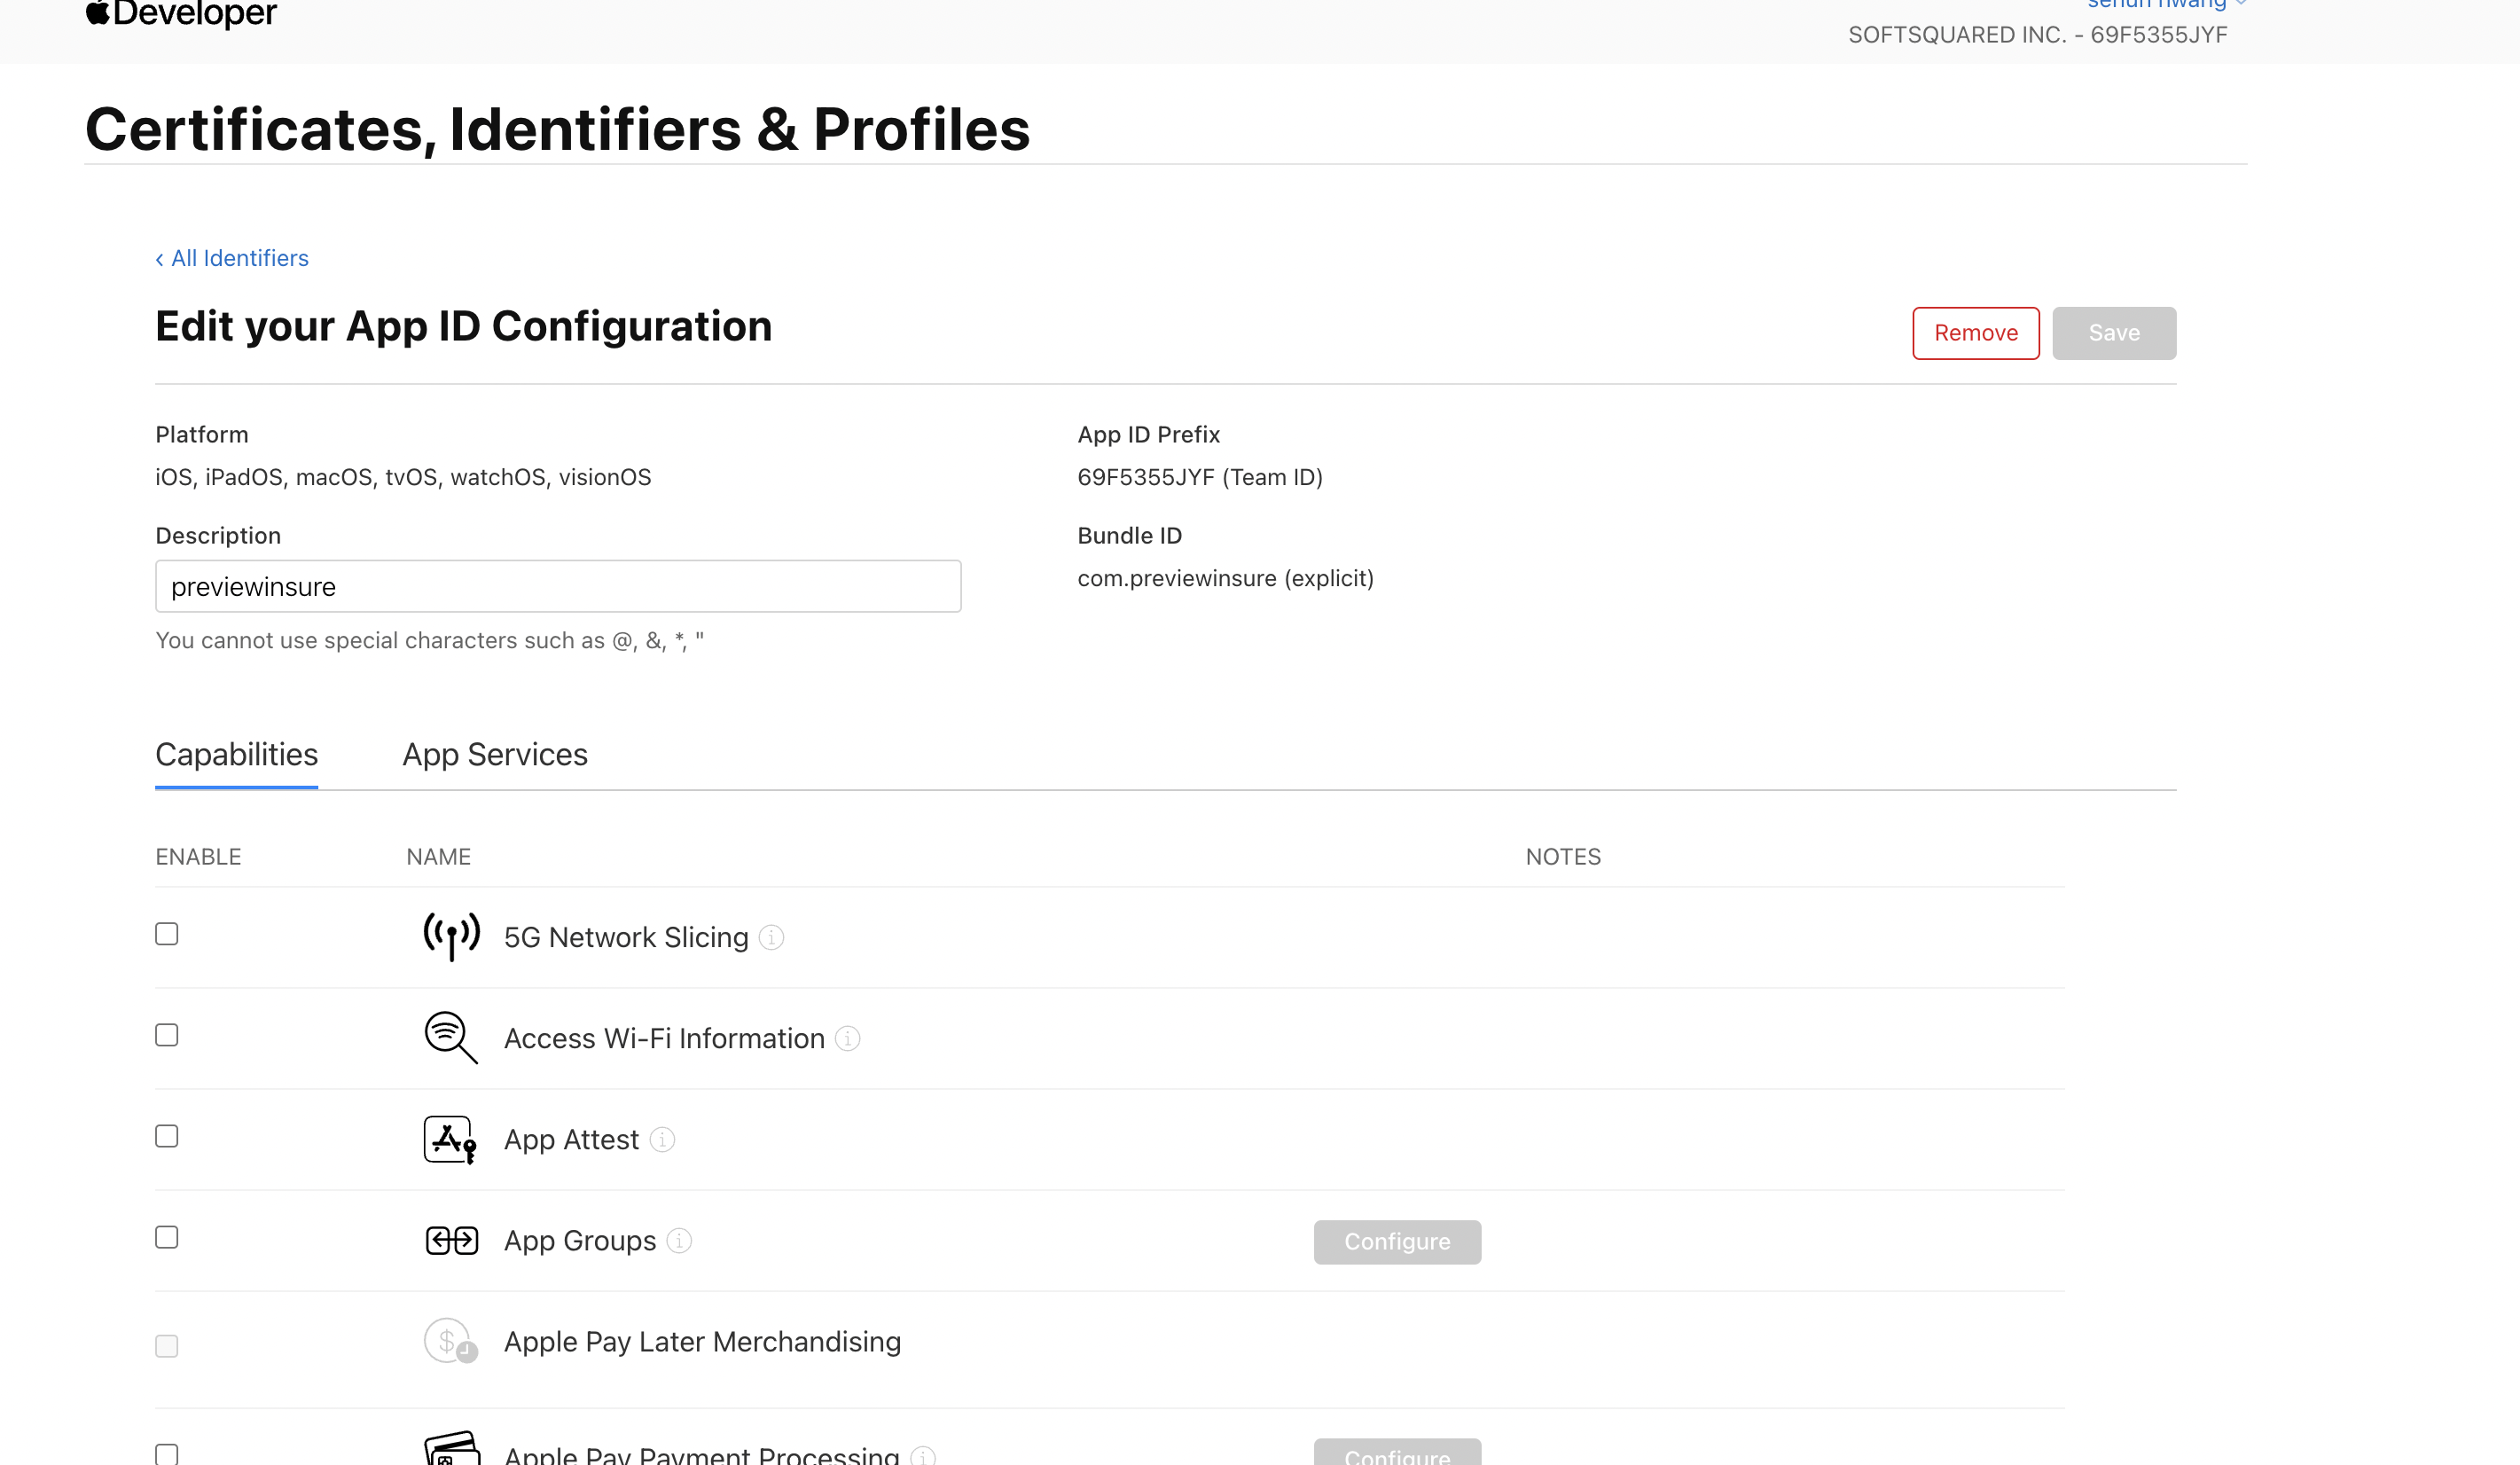Click the Apple Pay Later Merchandising dollar icon
The width and height of the screenshot is (2520, 1465).
450,1342
